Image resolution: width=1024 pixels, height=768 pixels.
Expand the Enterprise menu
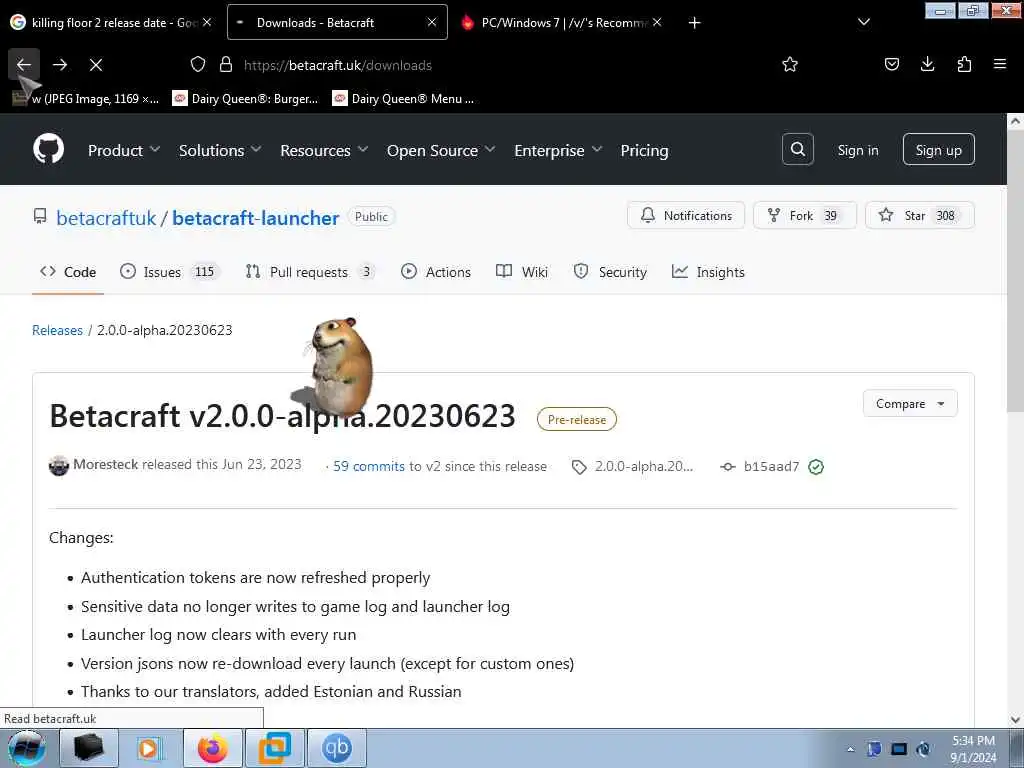558,150
